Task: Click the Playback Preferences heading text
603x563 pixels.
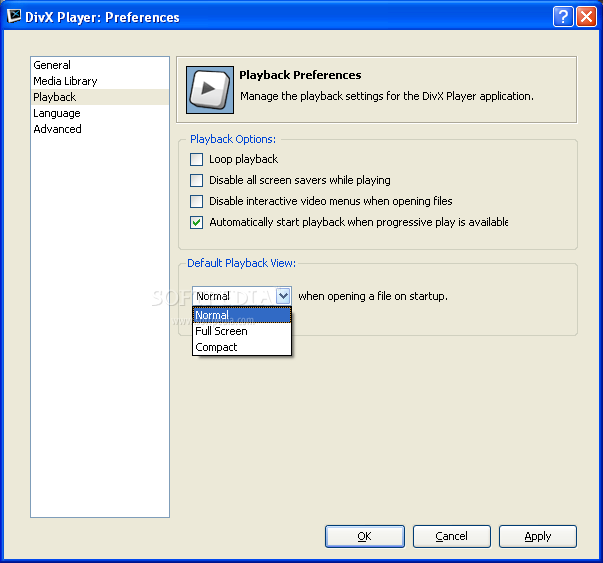Action: [300, 75]
